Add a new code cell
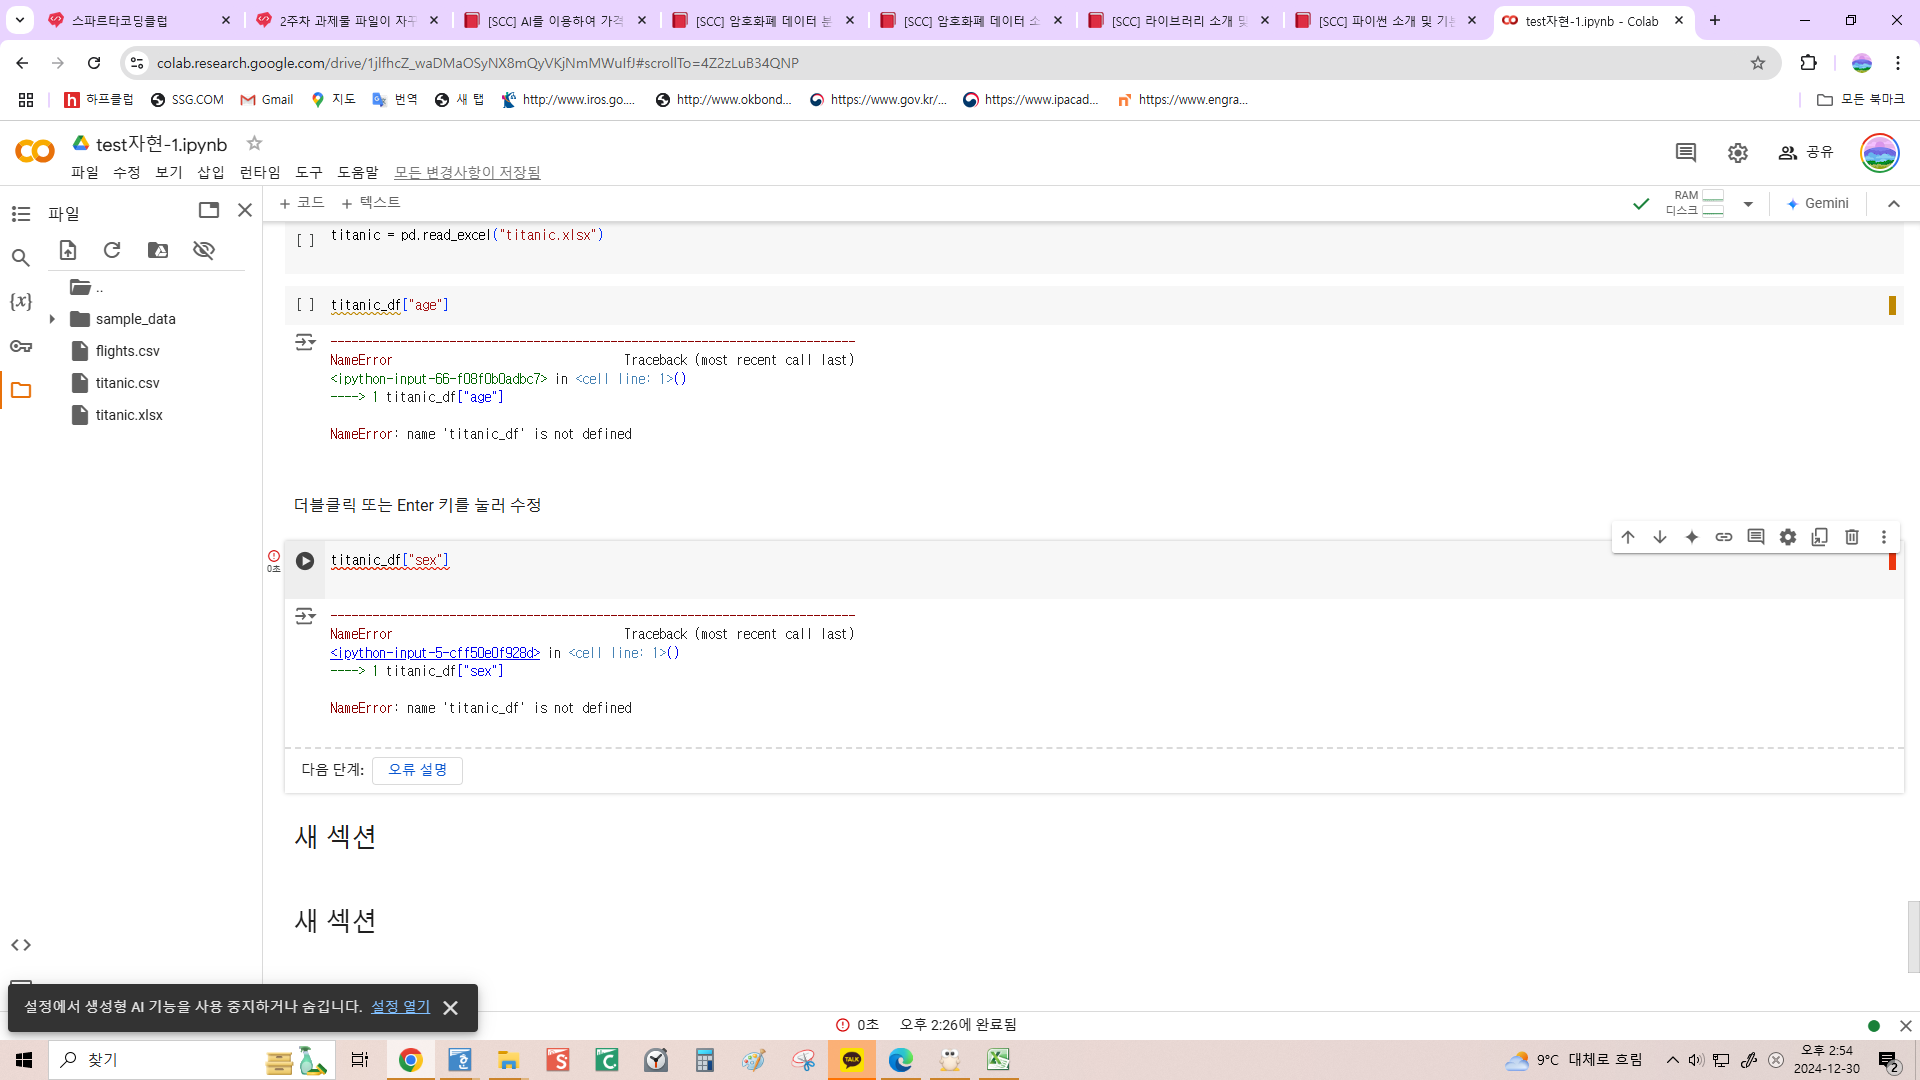The height and width of the screenshot is (1080, 1920). (x=302, y=203)
